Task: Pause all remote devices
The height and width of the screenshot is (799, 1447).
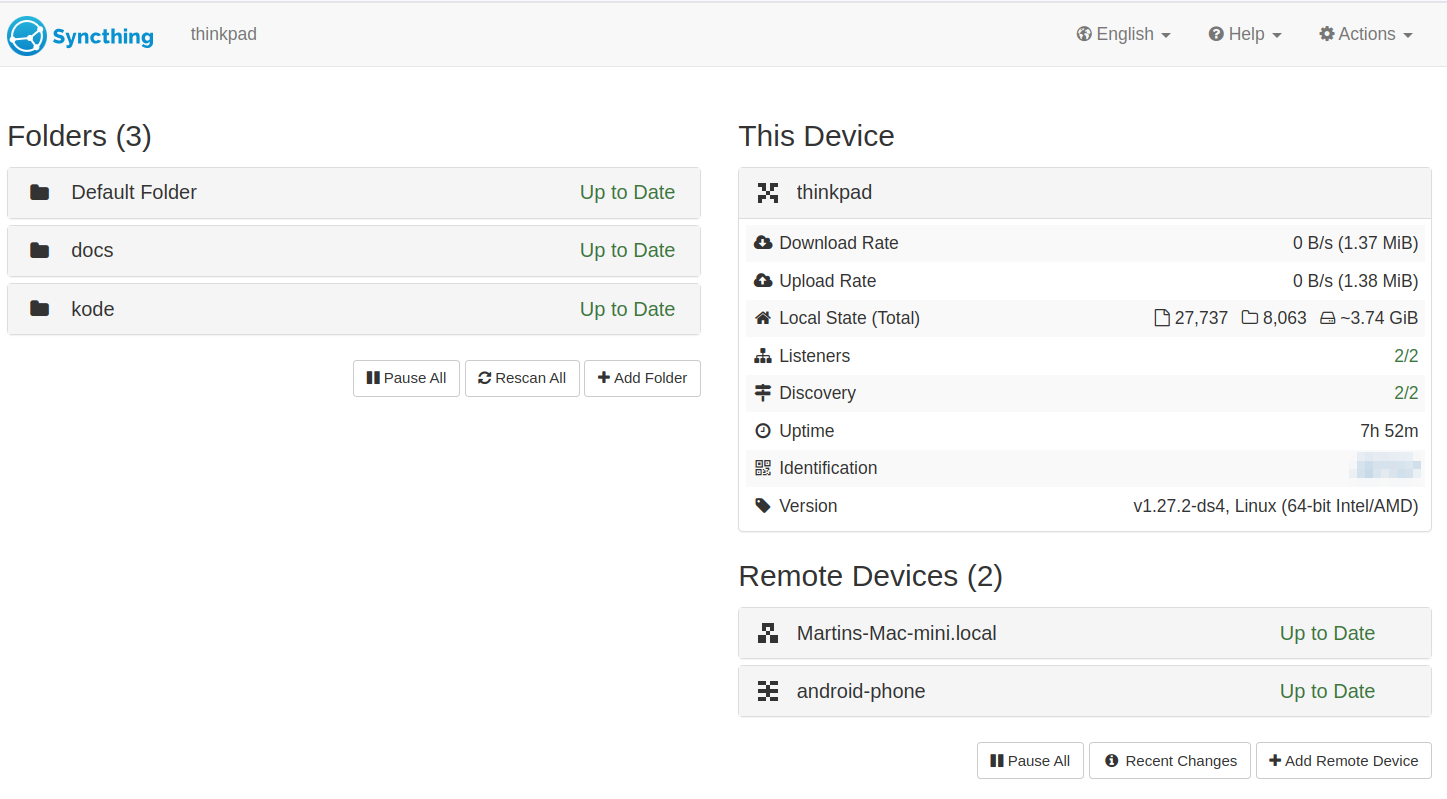Action: (1030, 761)
